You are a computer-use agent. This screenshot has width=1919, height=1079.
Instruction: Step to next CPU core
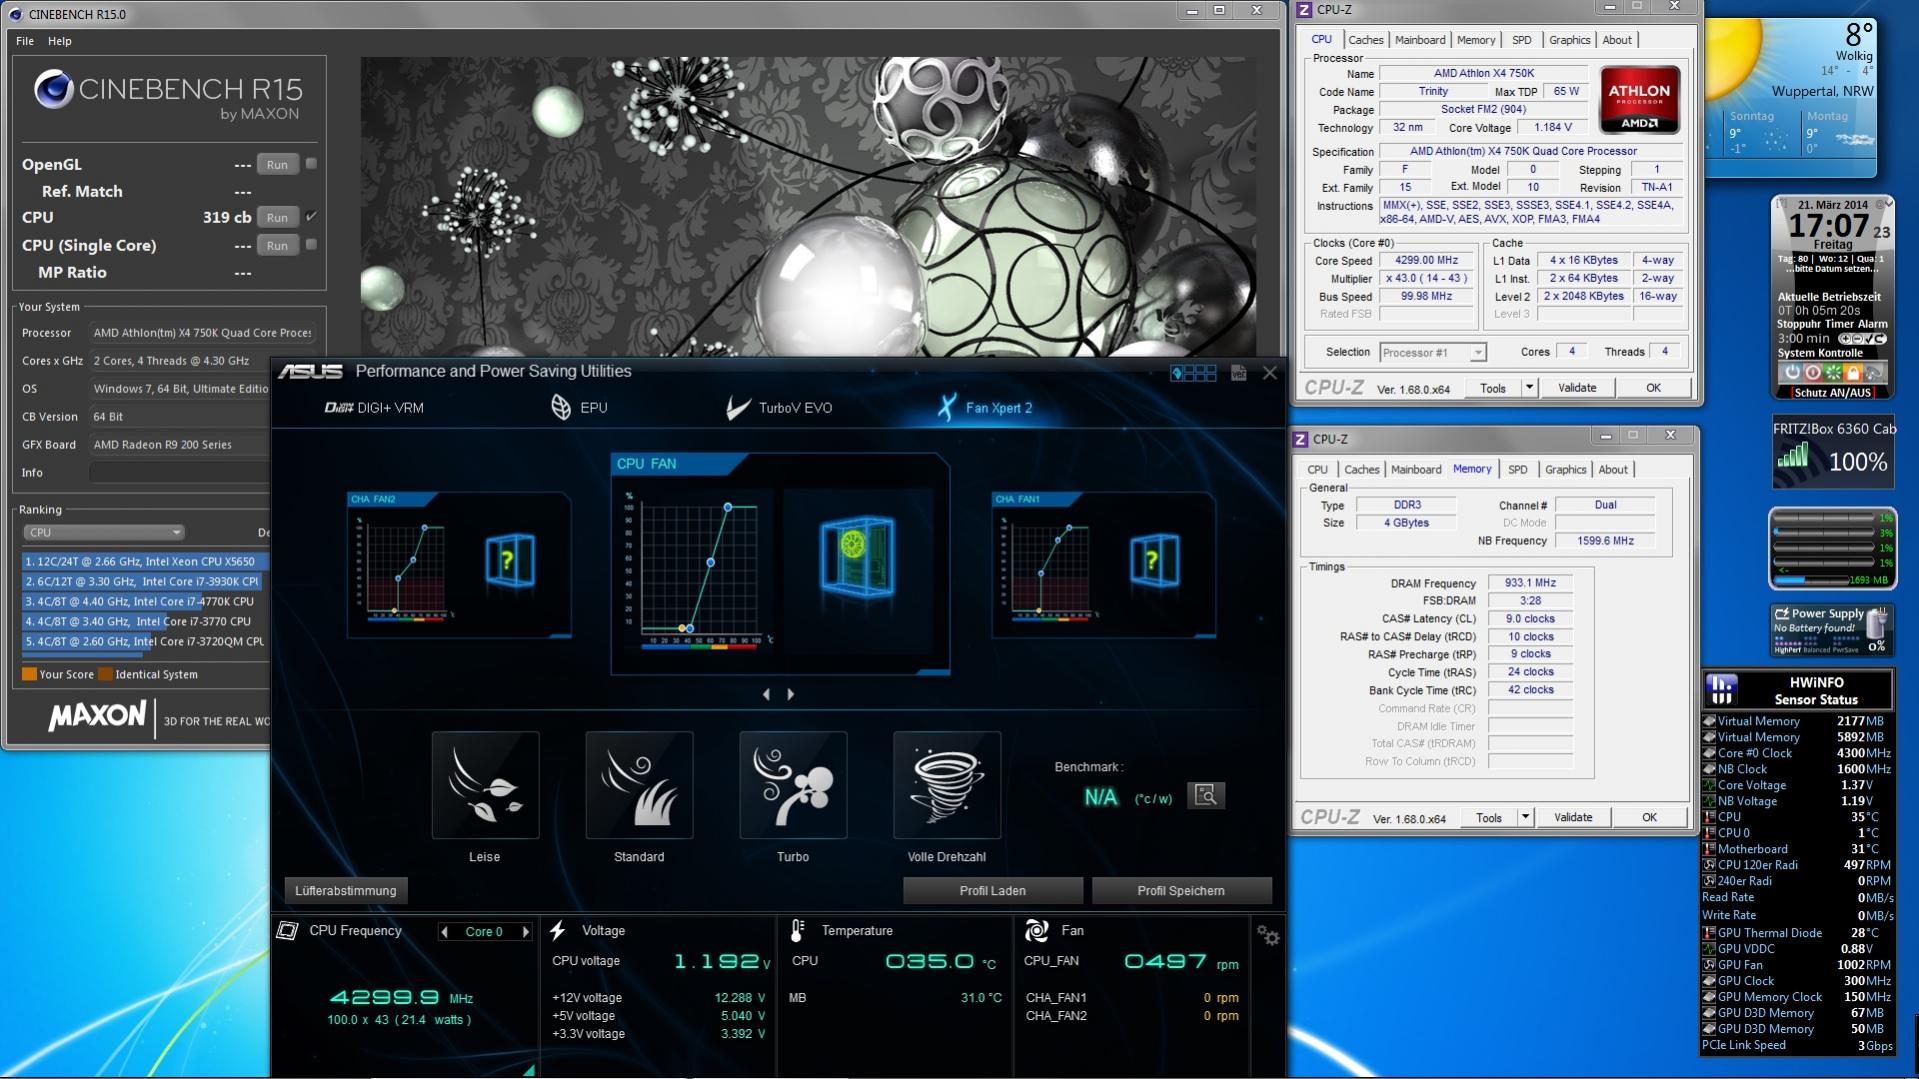point(526,932)
